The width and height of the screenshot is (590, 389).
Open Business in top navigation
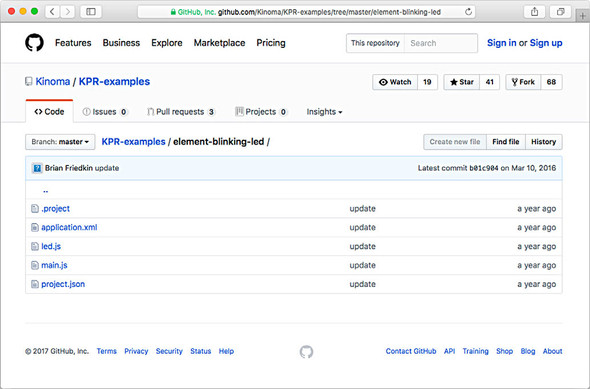click(121, 43)
